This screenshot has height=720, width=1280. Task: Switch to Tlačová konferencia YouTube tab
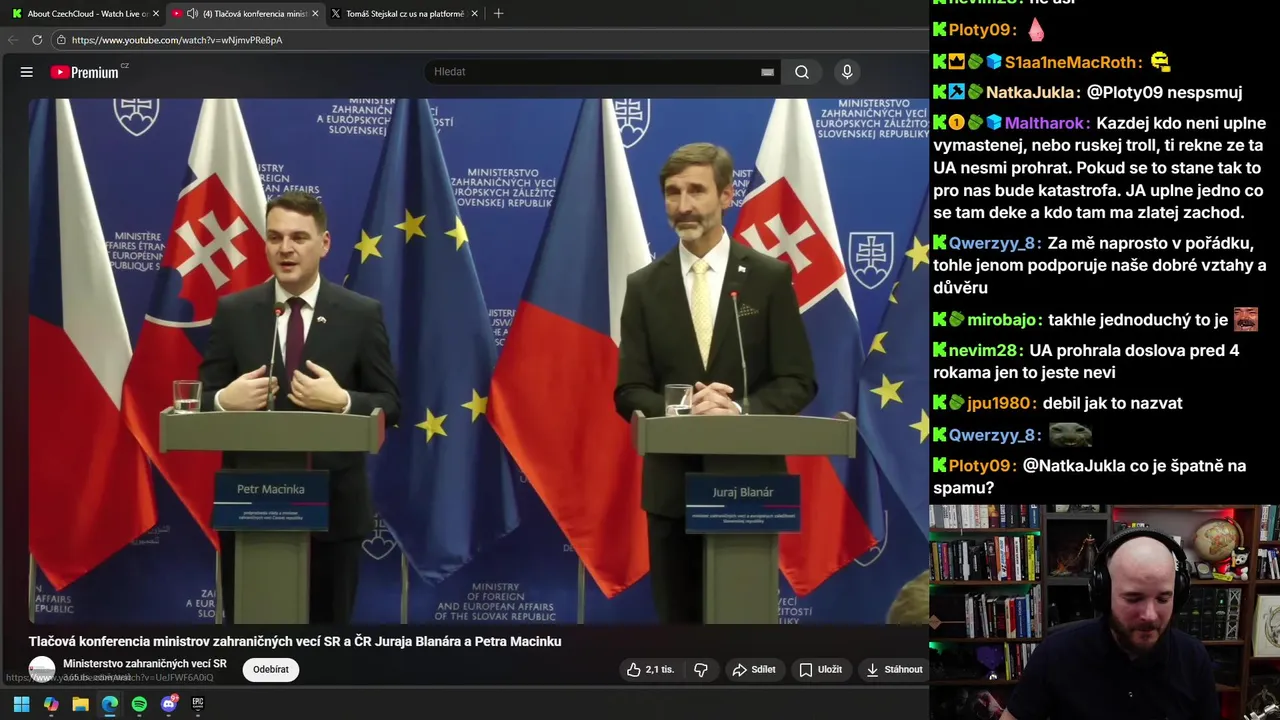pyautogui.click(x=247, y=14)
